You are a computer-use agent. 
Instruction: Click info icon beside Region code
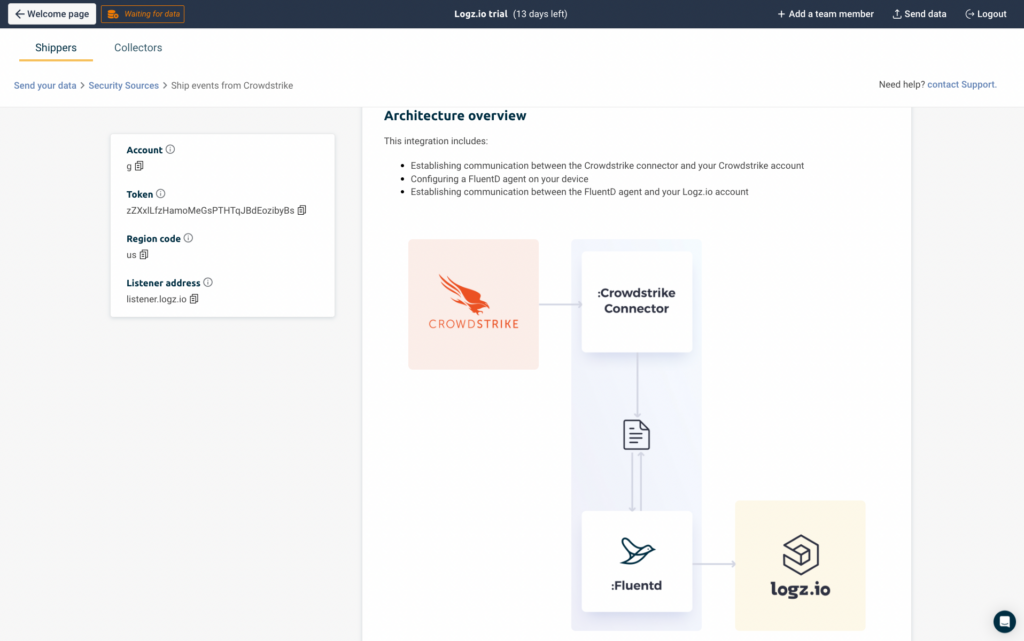point(188,238)
